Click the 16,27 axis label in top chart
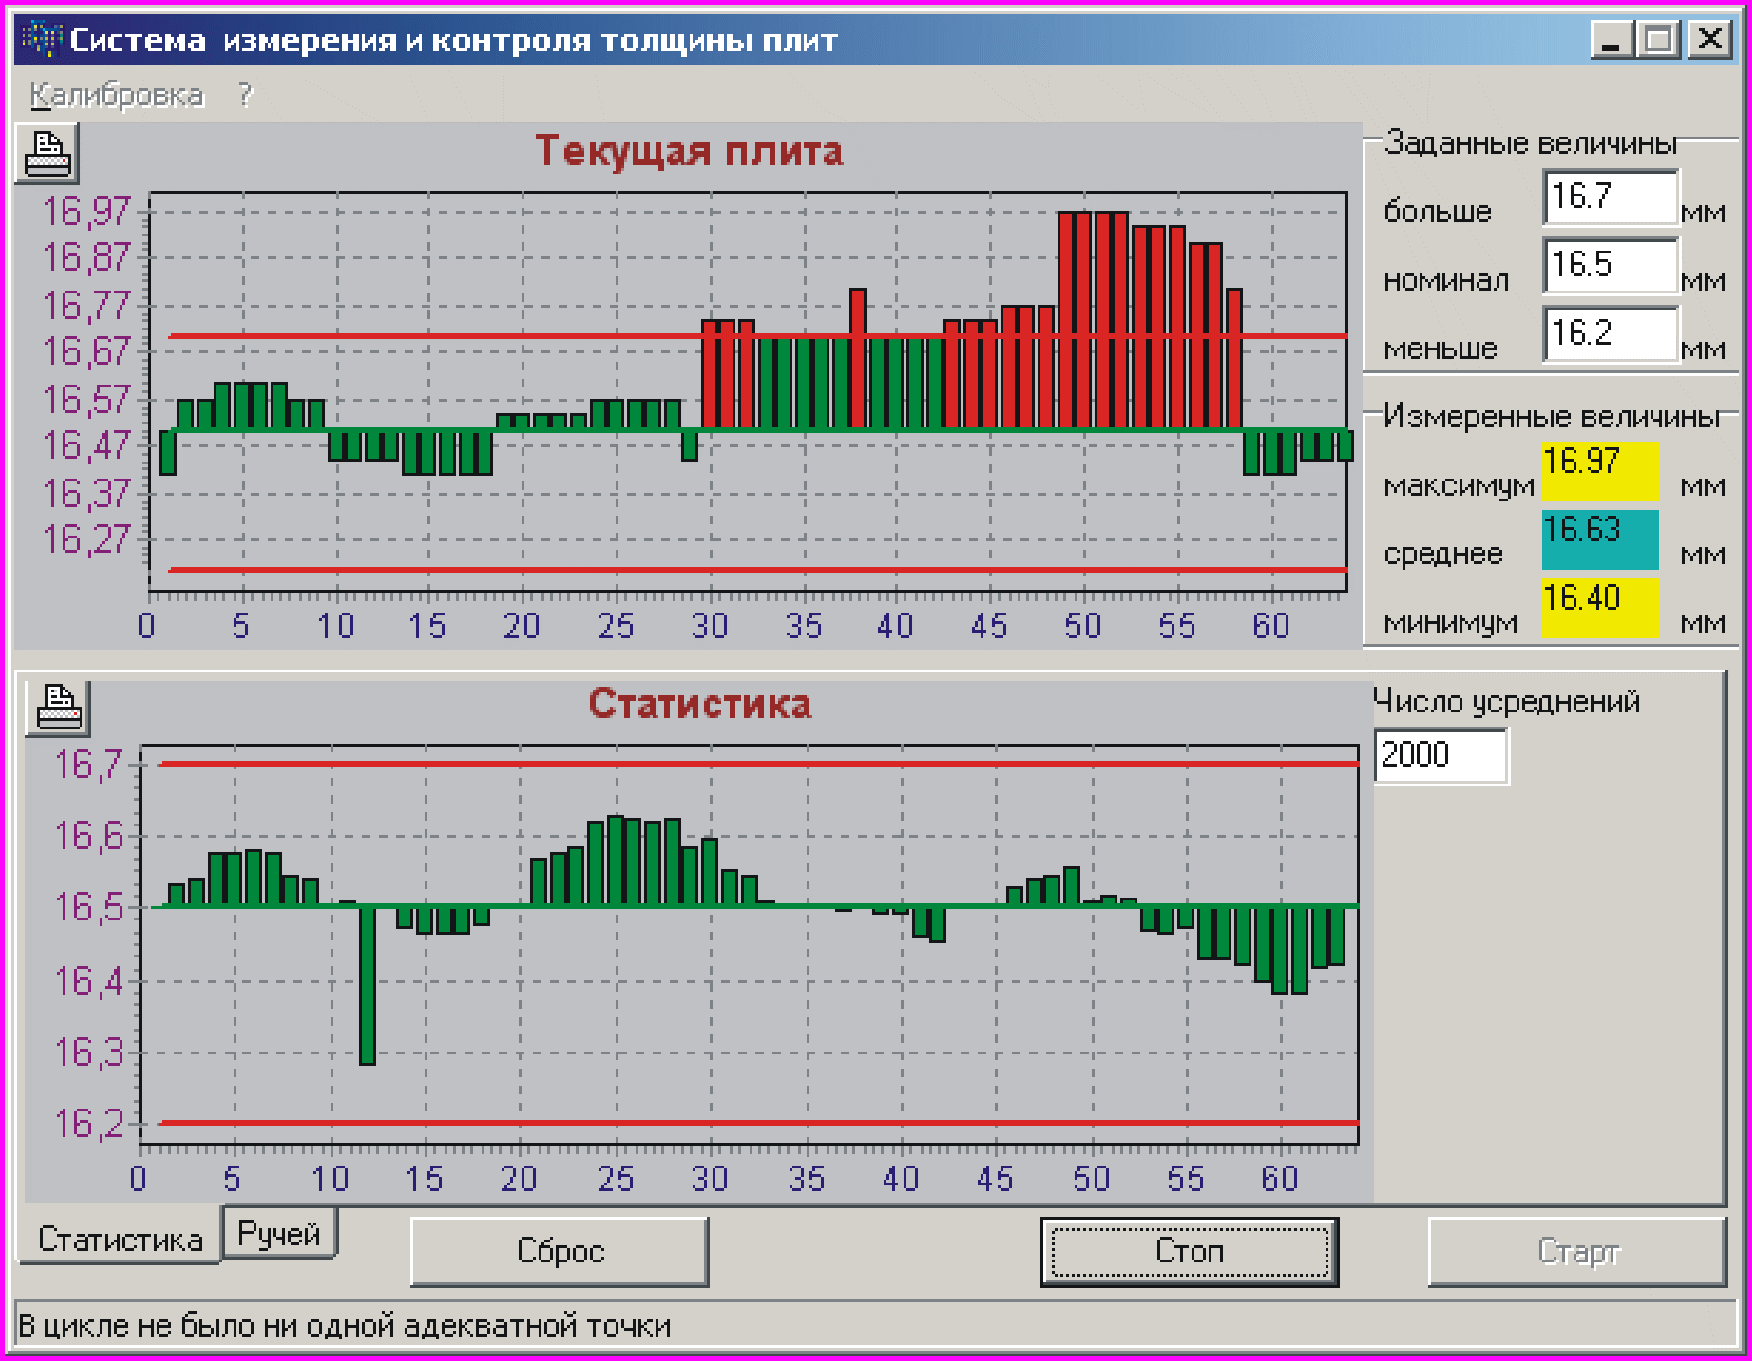Image resolution: width=1752 pixels, height=1361 pixels. tap(87, 540)
